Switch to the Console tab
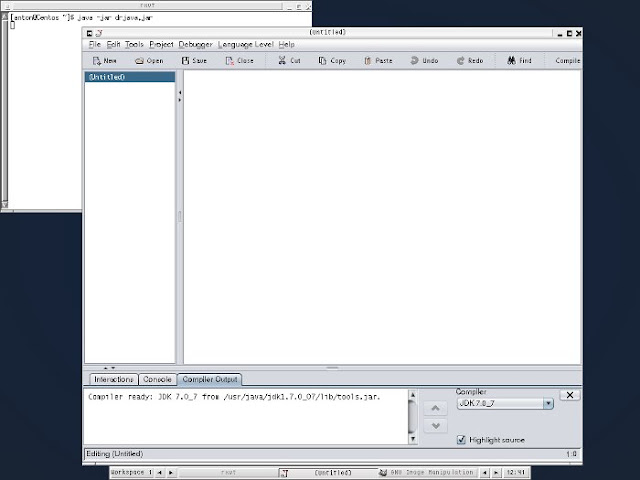 [157, 379]
